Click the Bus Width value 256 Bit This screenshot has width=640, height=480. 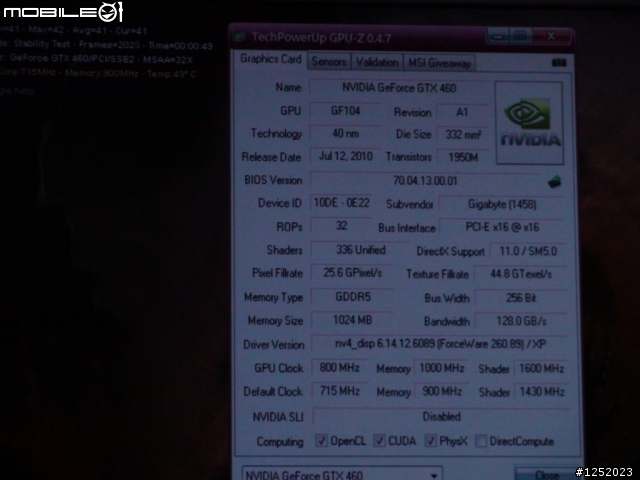(x=521, y=298)
